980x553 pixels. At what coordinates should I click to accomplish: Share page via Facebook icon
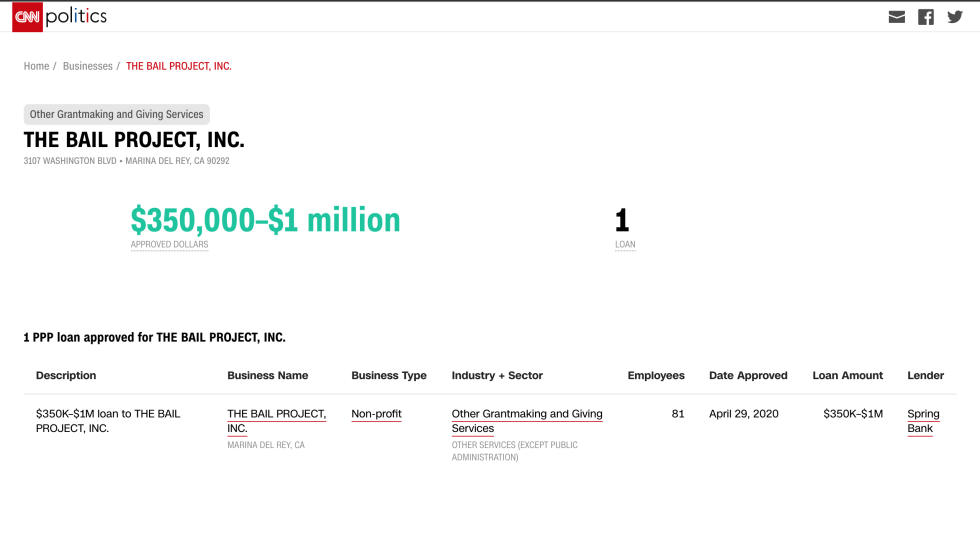tap(926, 17)
